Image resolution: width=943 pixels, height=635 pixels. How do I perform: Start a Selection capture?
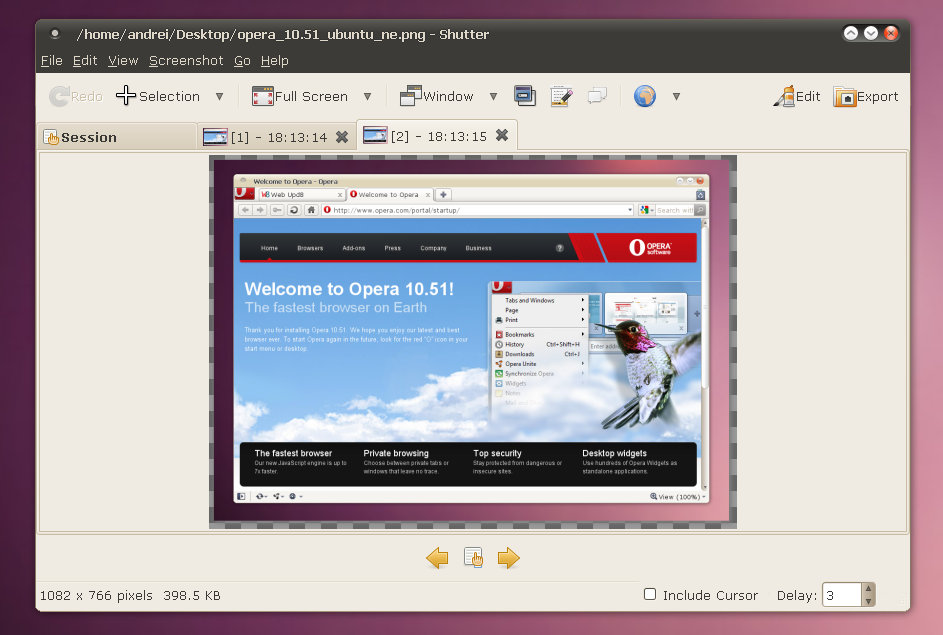[x=158, y=96]
